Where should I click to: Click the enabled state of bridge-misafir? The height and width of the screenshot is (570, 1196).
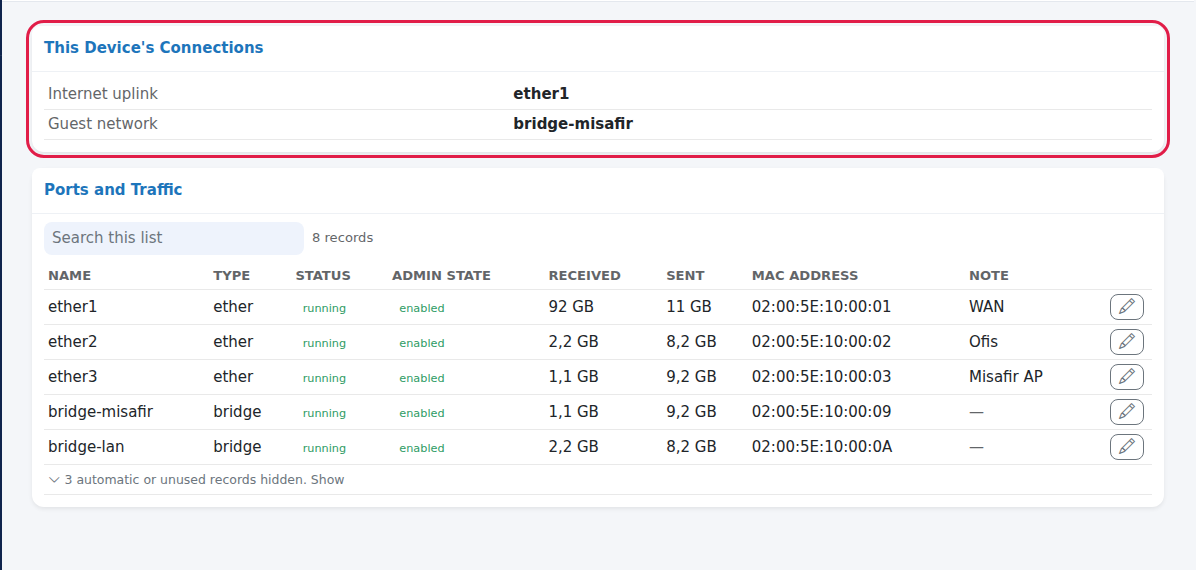pyautogui.click(x=422, y=414)
